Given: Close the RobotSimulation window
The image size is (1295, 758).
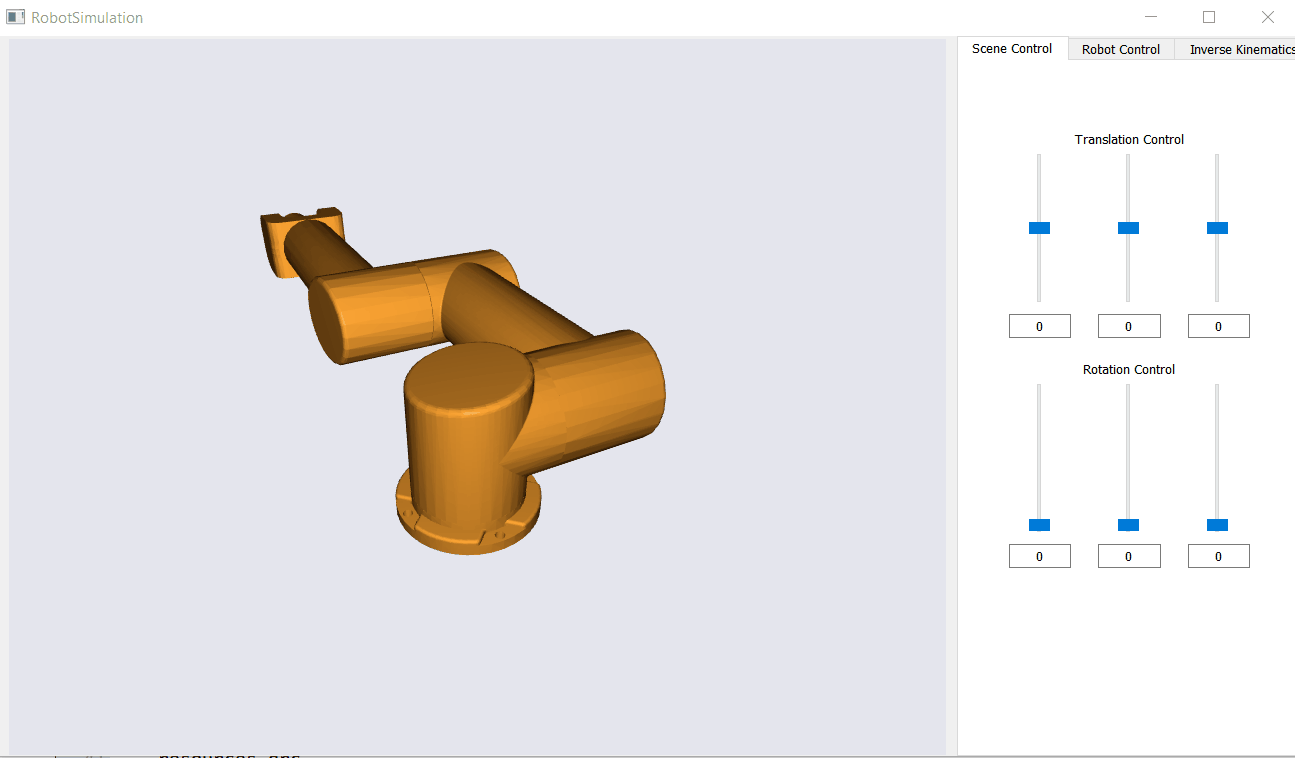Looking at the screenshot, I should 1267,17.
